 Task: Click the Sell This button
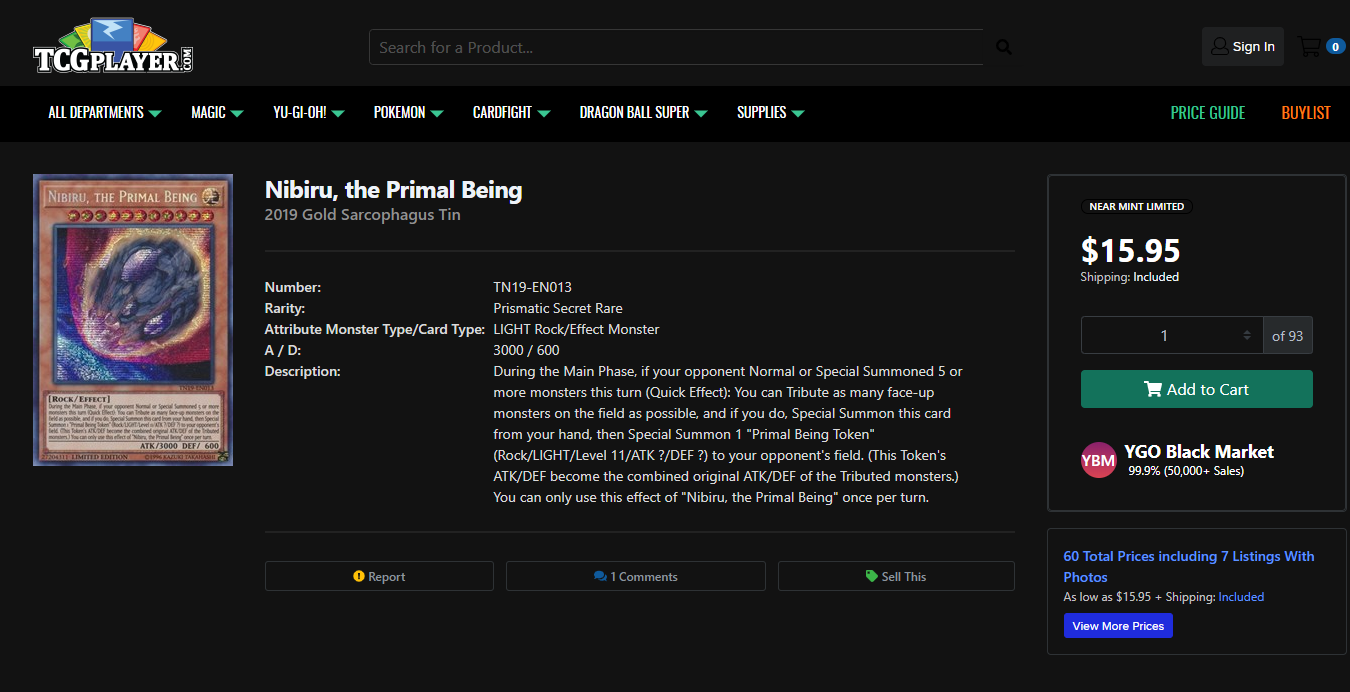pos(896,576)
